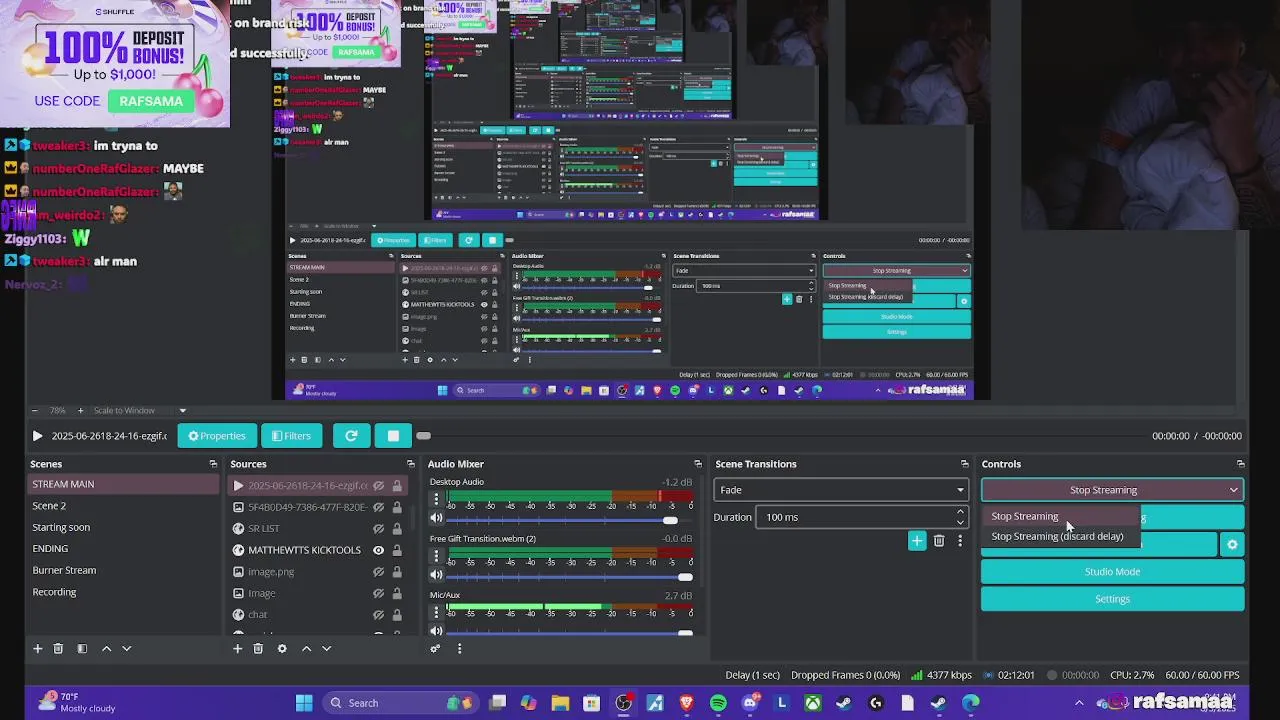Open the Fade transition dropdown
This screenshot has height=720, width=1280.
pyautogui.click(x=841, y=490)
